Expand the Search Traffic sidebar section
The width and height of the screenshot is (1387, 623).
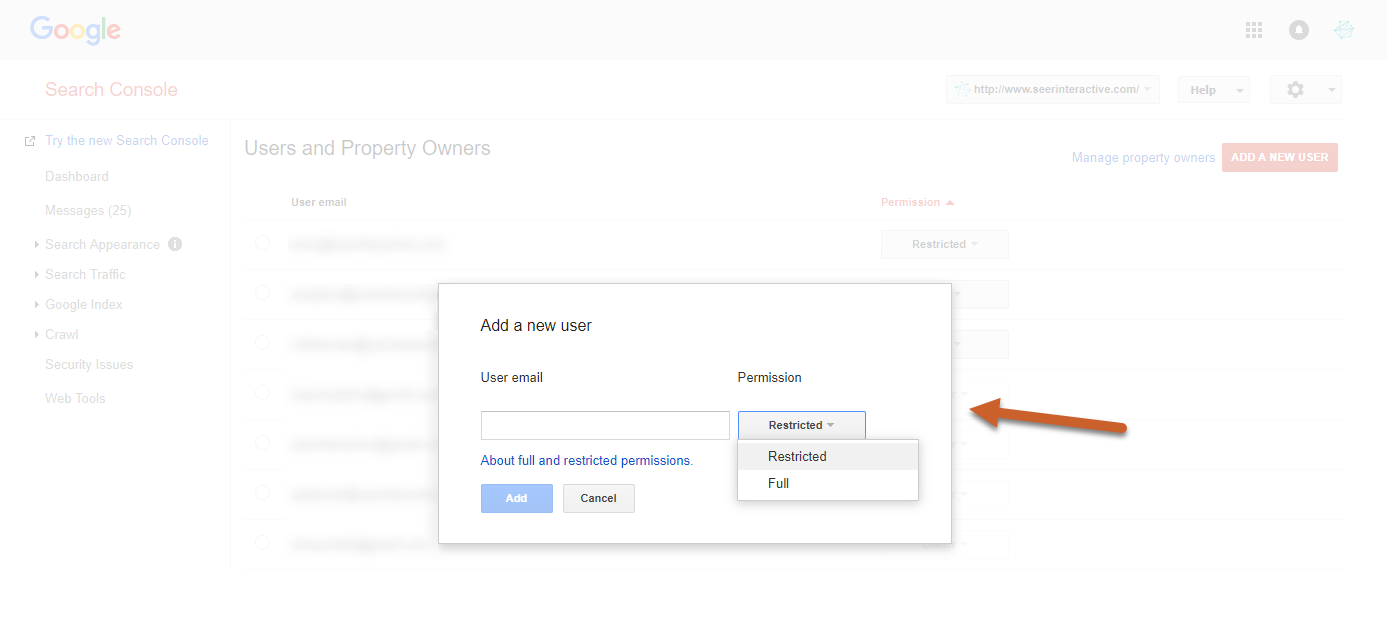(37, 274)
